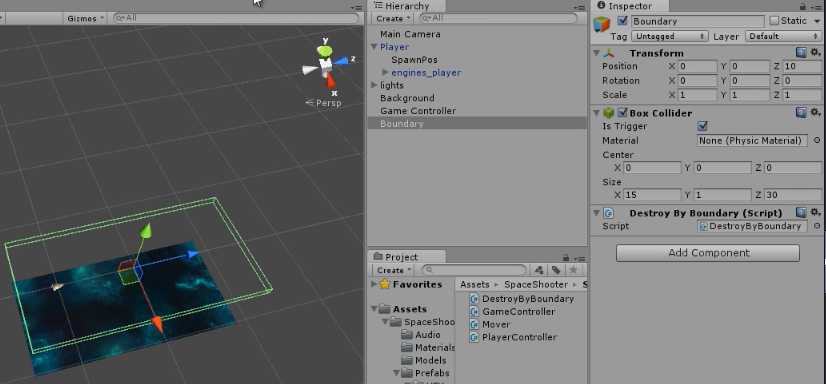Uncheck the Is Trigger checkbox

(x=702, y=126)
